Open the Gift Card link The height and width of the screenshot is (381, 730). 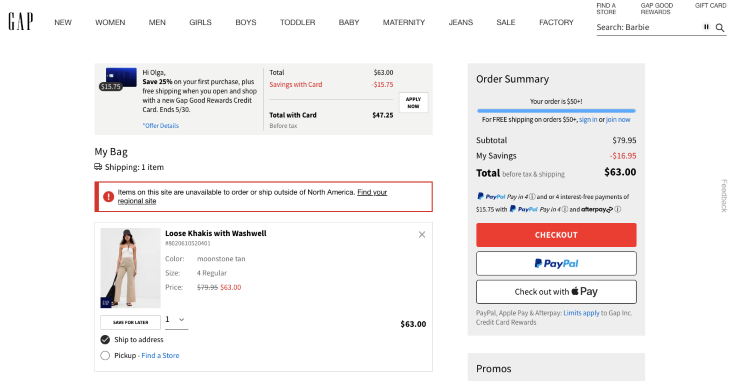710,6
